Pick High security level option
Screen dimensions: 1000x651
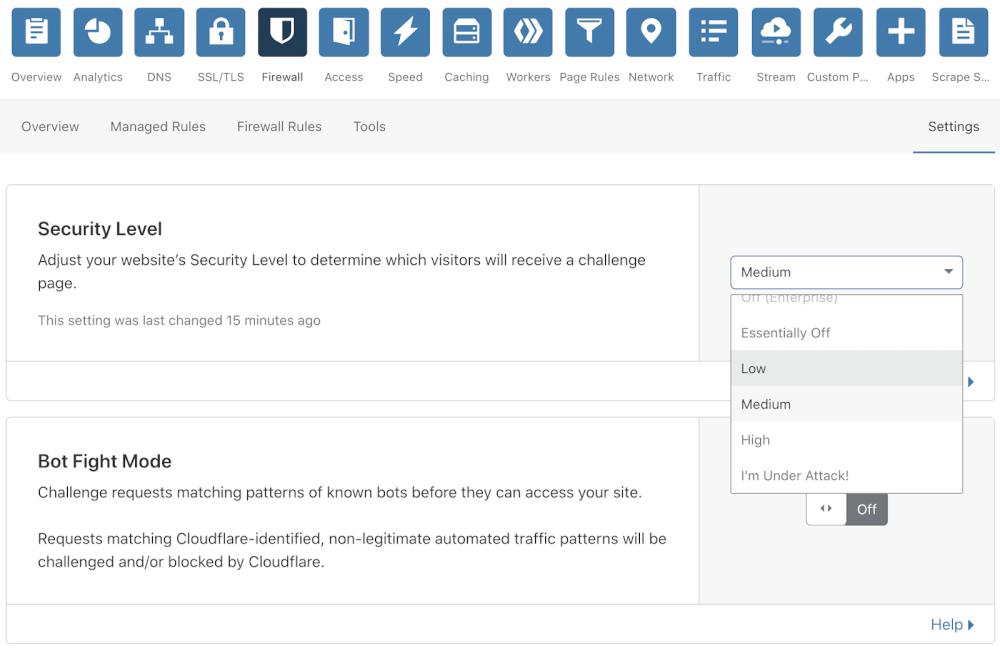(x=846, y=440)
